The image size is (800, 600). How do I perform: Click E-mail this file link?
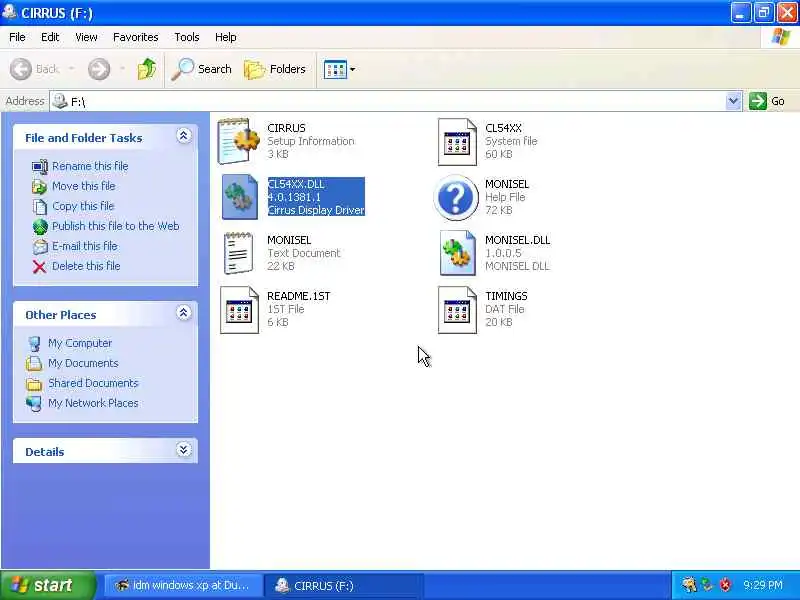(x=85, y=246)
